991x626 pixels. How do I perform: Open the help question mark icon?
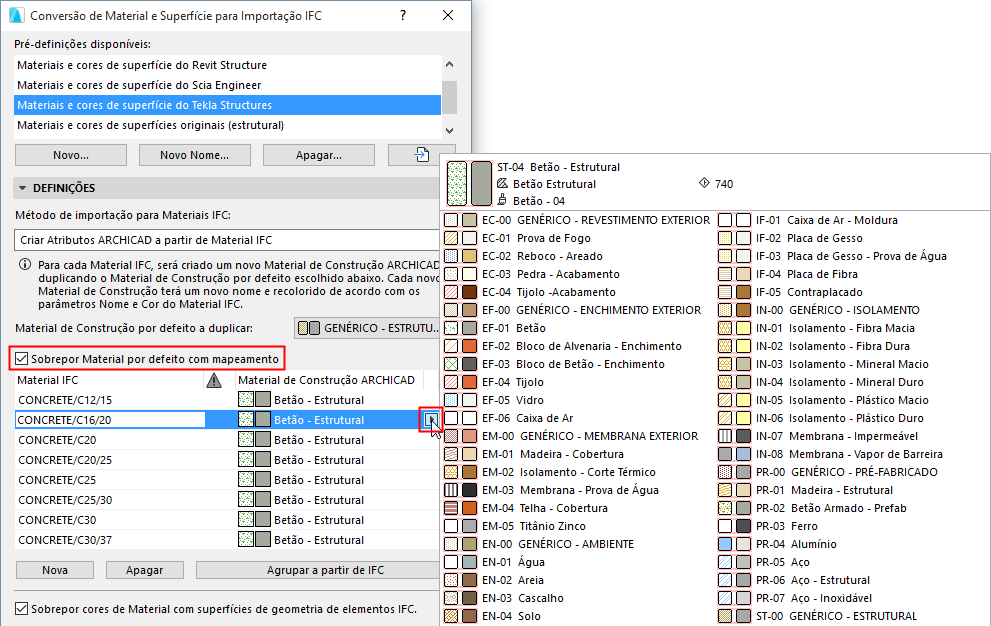[x=402, y=14]
